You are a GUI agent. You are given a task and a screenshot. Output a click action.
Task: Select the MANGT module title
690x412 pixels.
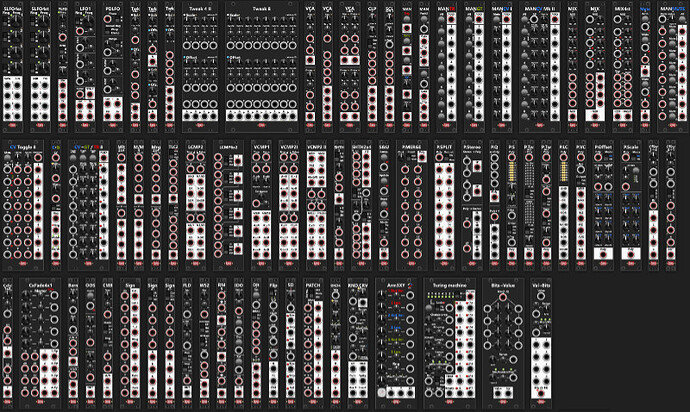474,9
